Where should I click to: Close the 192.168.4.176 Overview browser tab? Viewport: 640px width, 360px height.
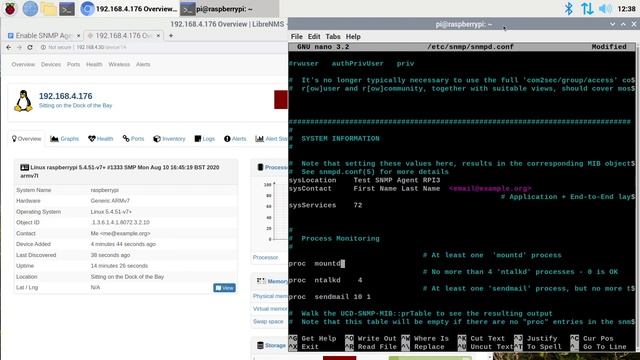tap(158, 36)
